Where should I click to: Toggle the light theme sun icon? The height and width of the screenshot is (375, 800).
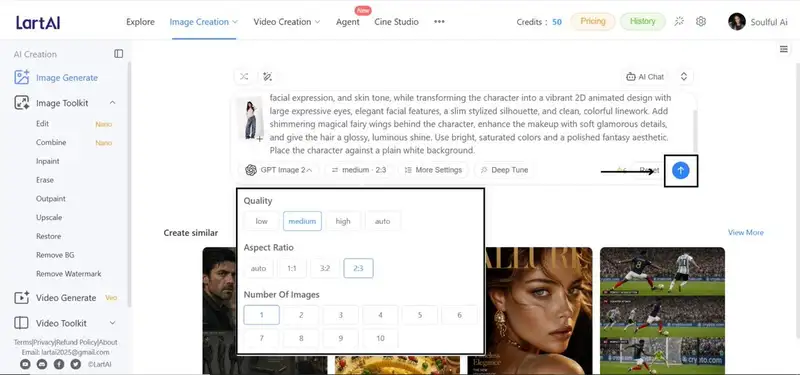tap(679, 21)
